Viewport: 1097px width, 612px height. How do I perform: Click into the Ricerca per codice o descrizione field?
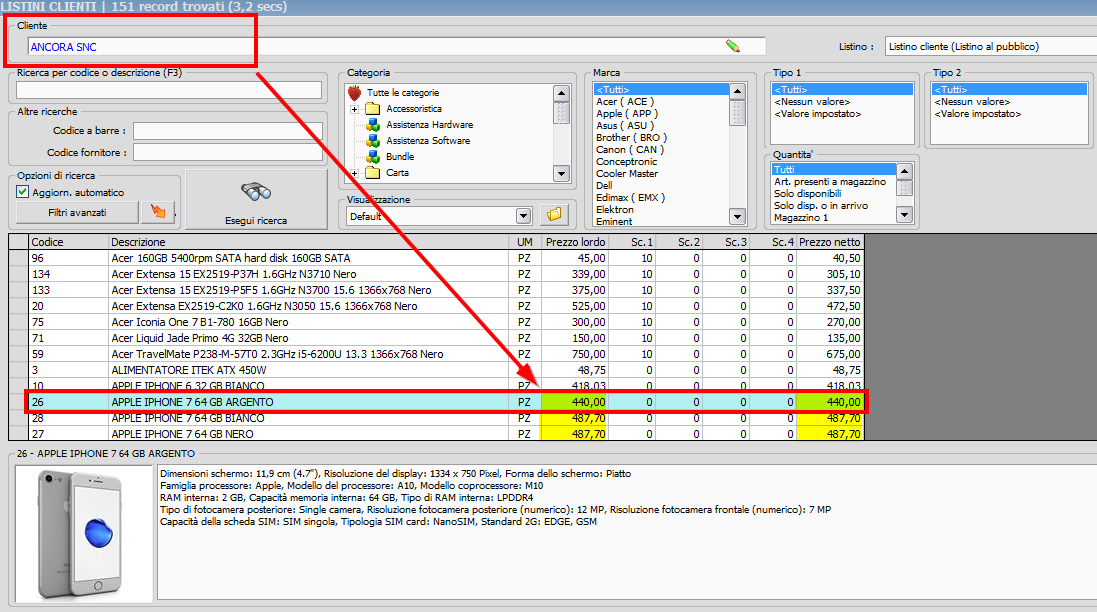pyautogui.click(x=169, y=90)
